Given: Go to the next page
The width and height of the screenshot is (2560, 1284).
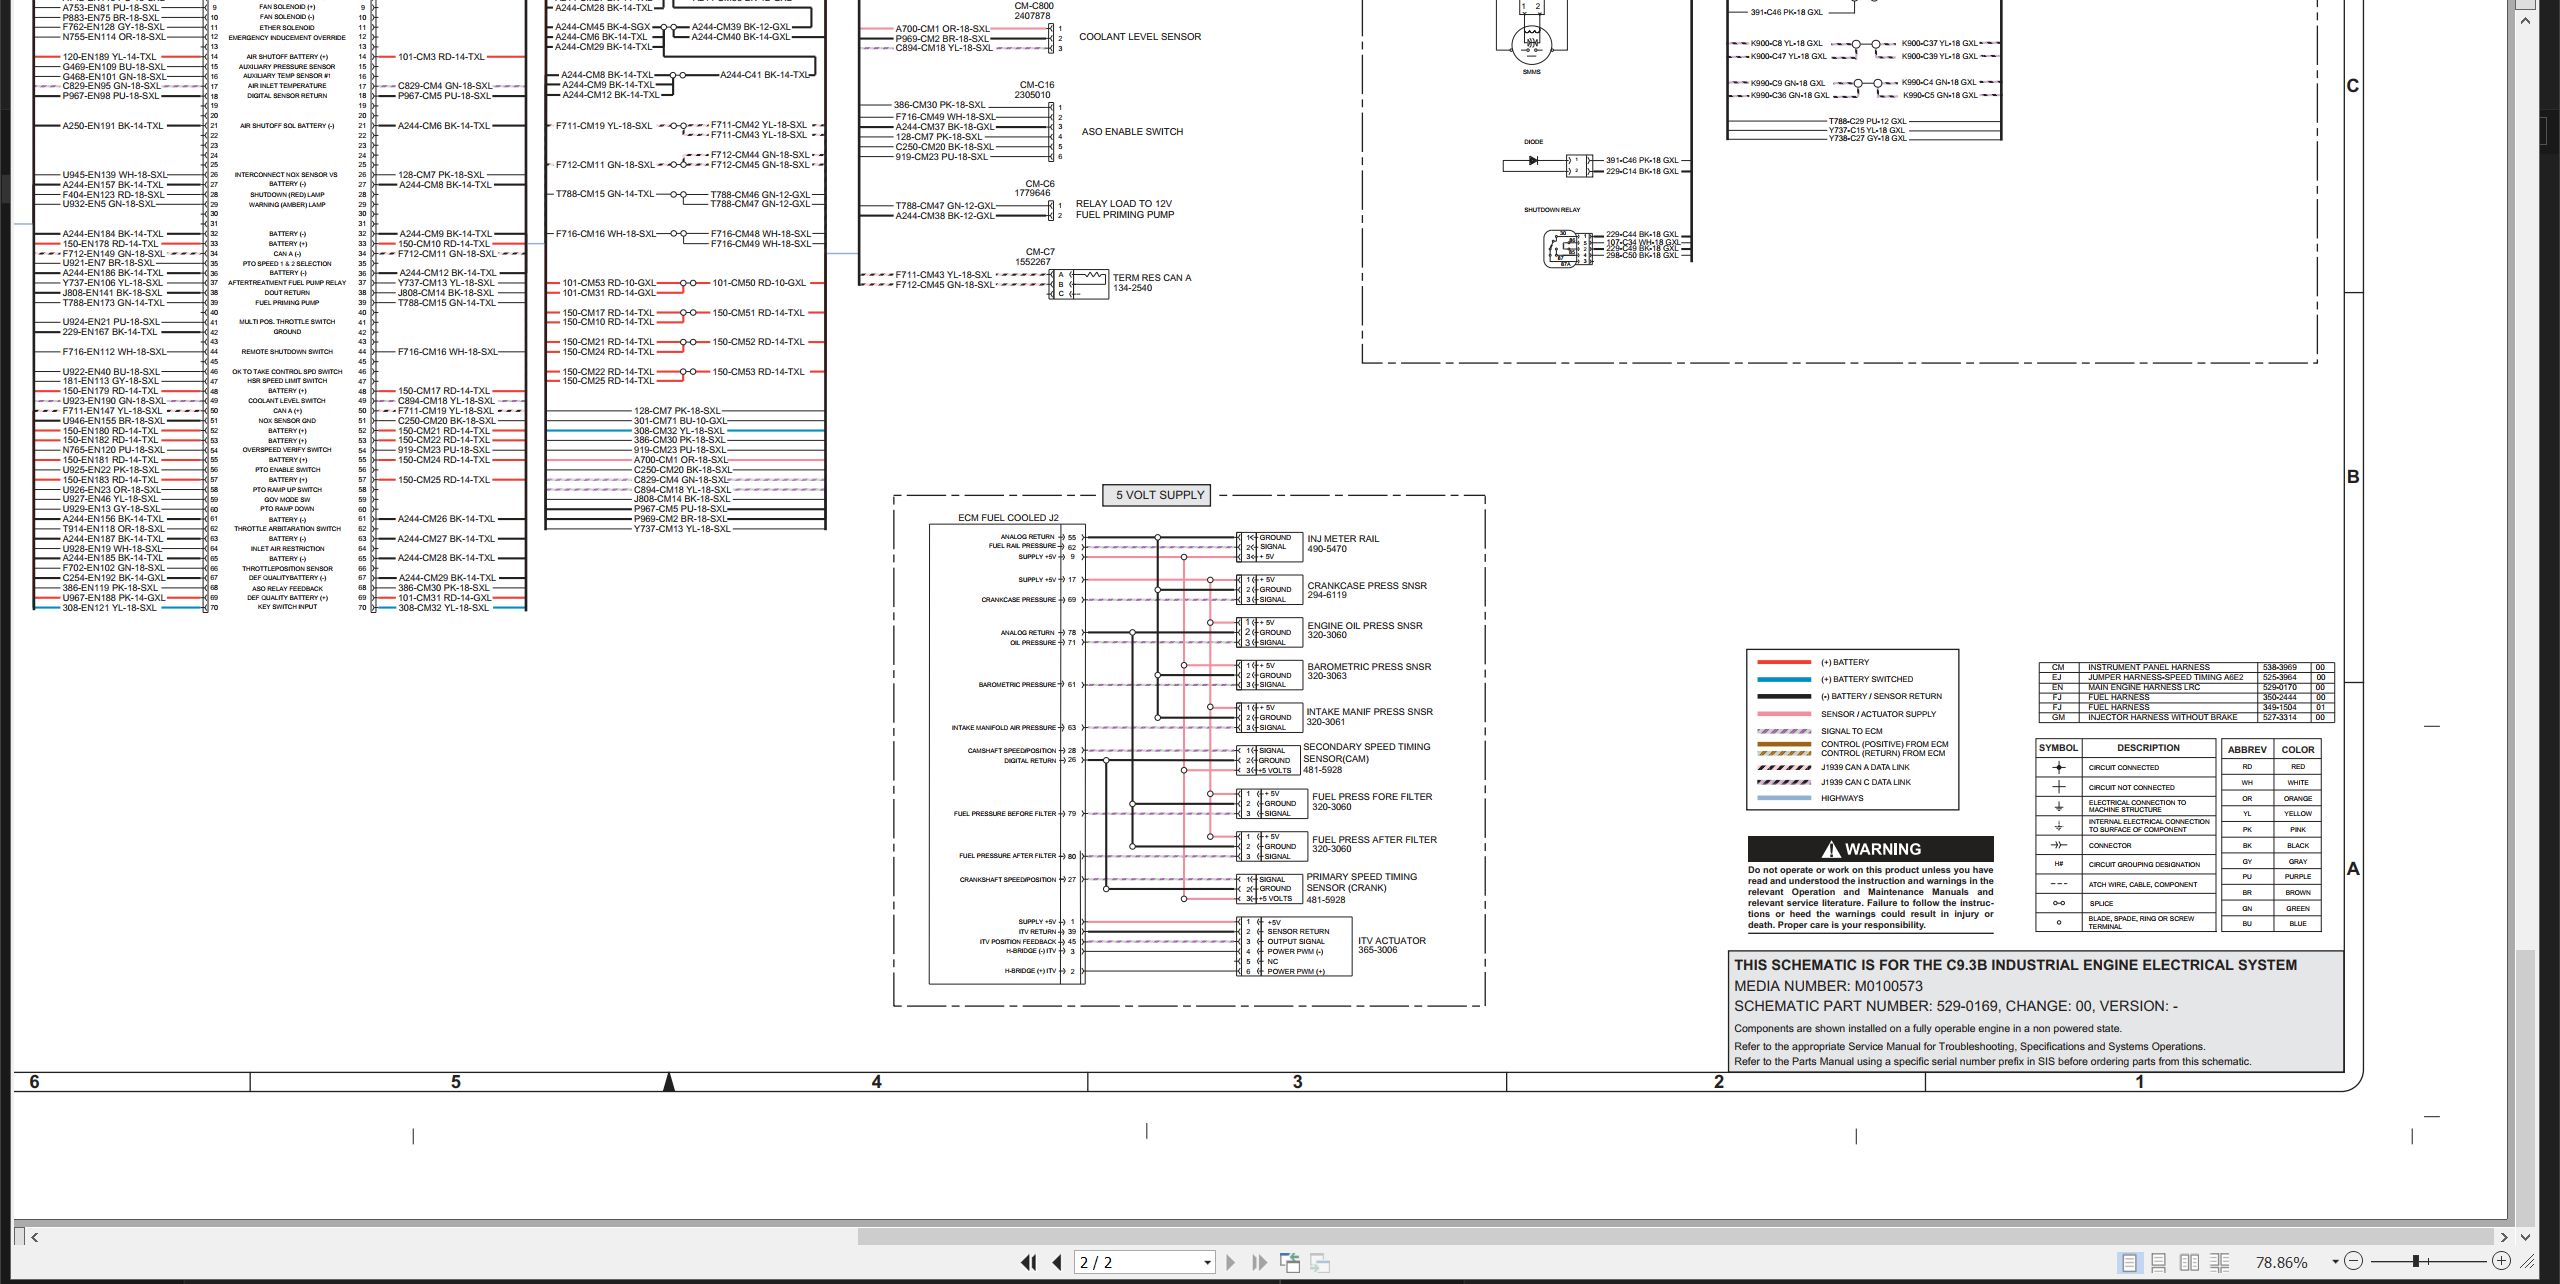Looking at the screenshot, I should point(1230,1263).
